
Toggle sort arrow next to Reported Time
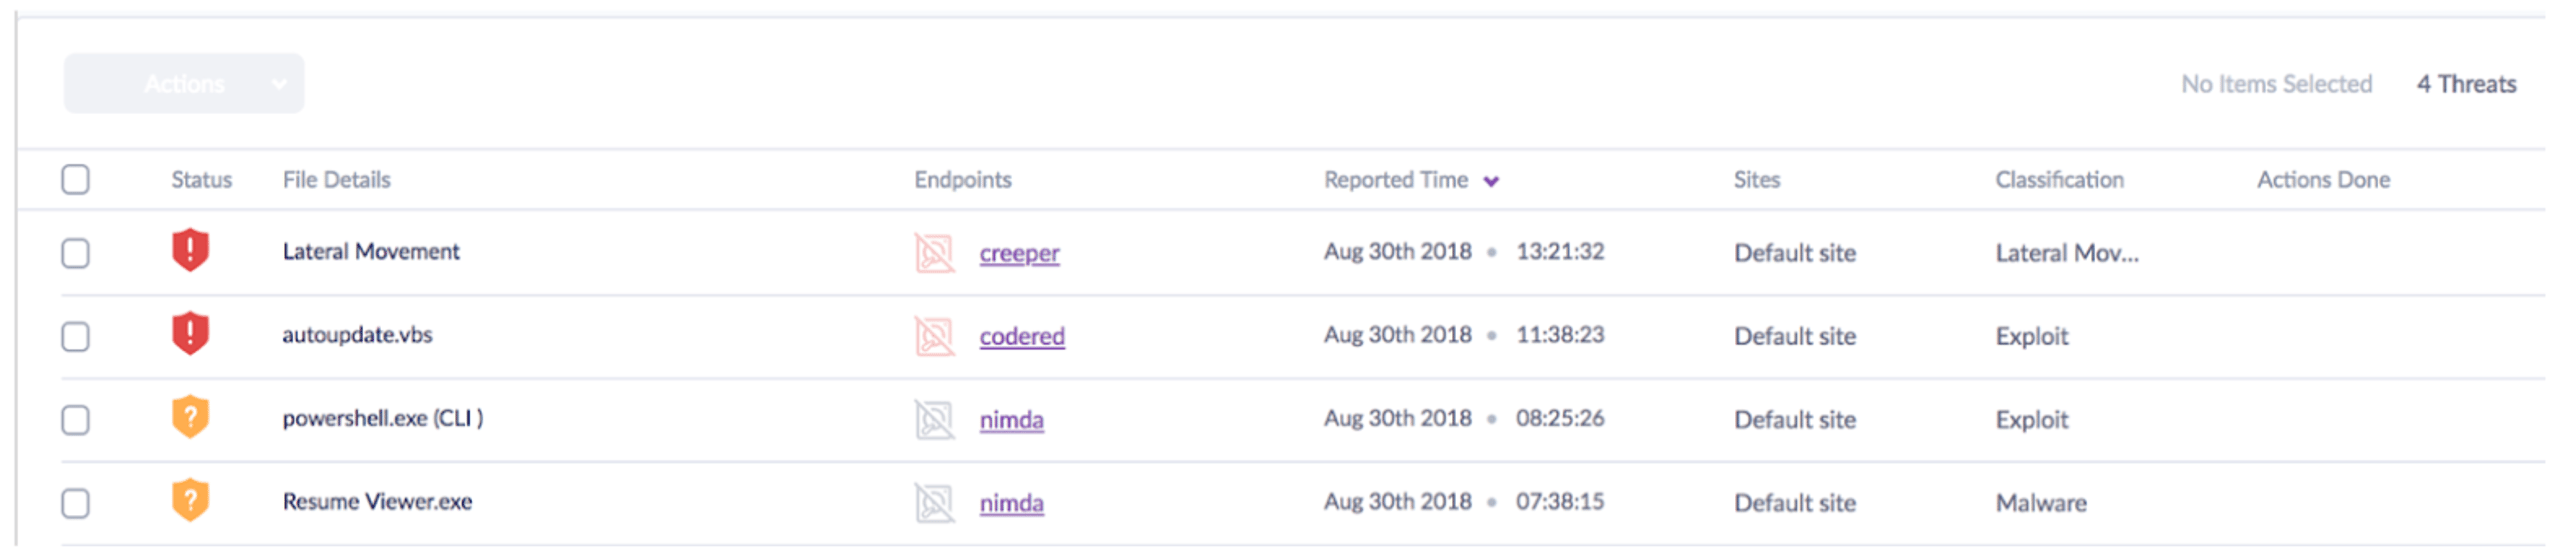click(x=1491, y=181)
